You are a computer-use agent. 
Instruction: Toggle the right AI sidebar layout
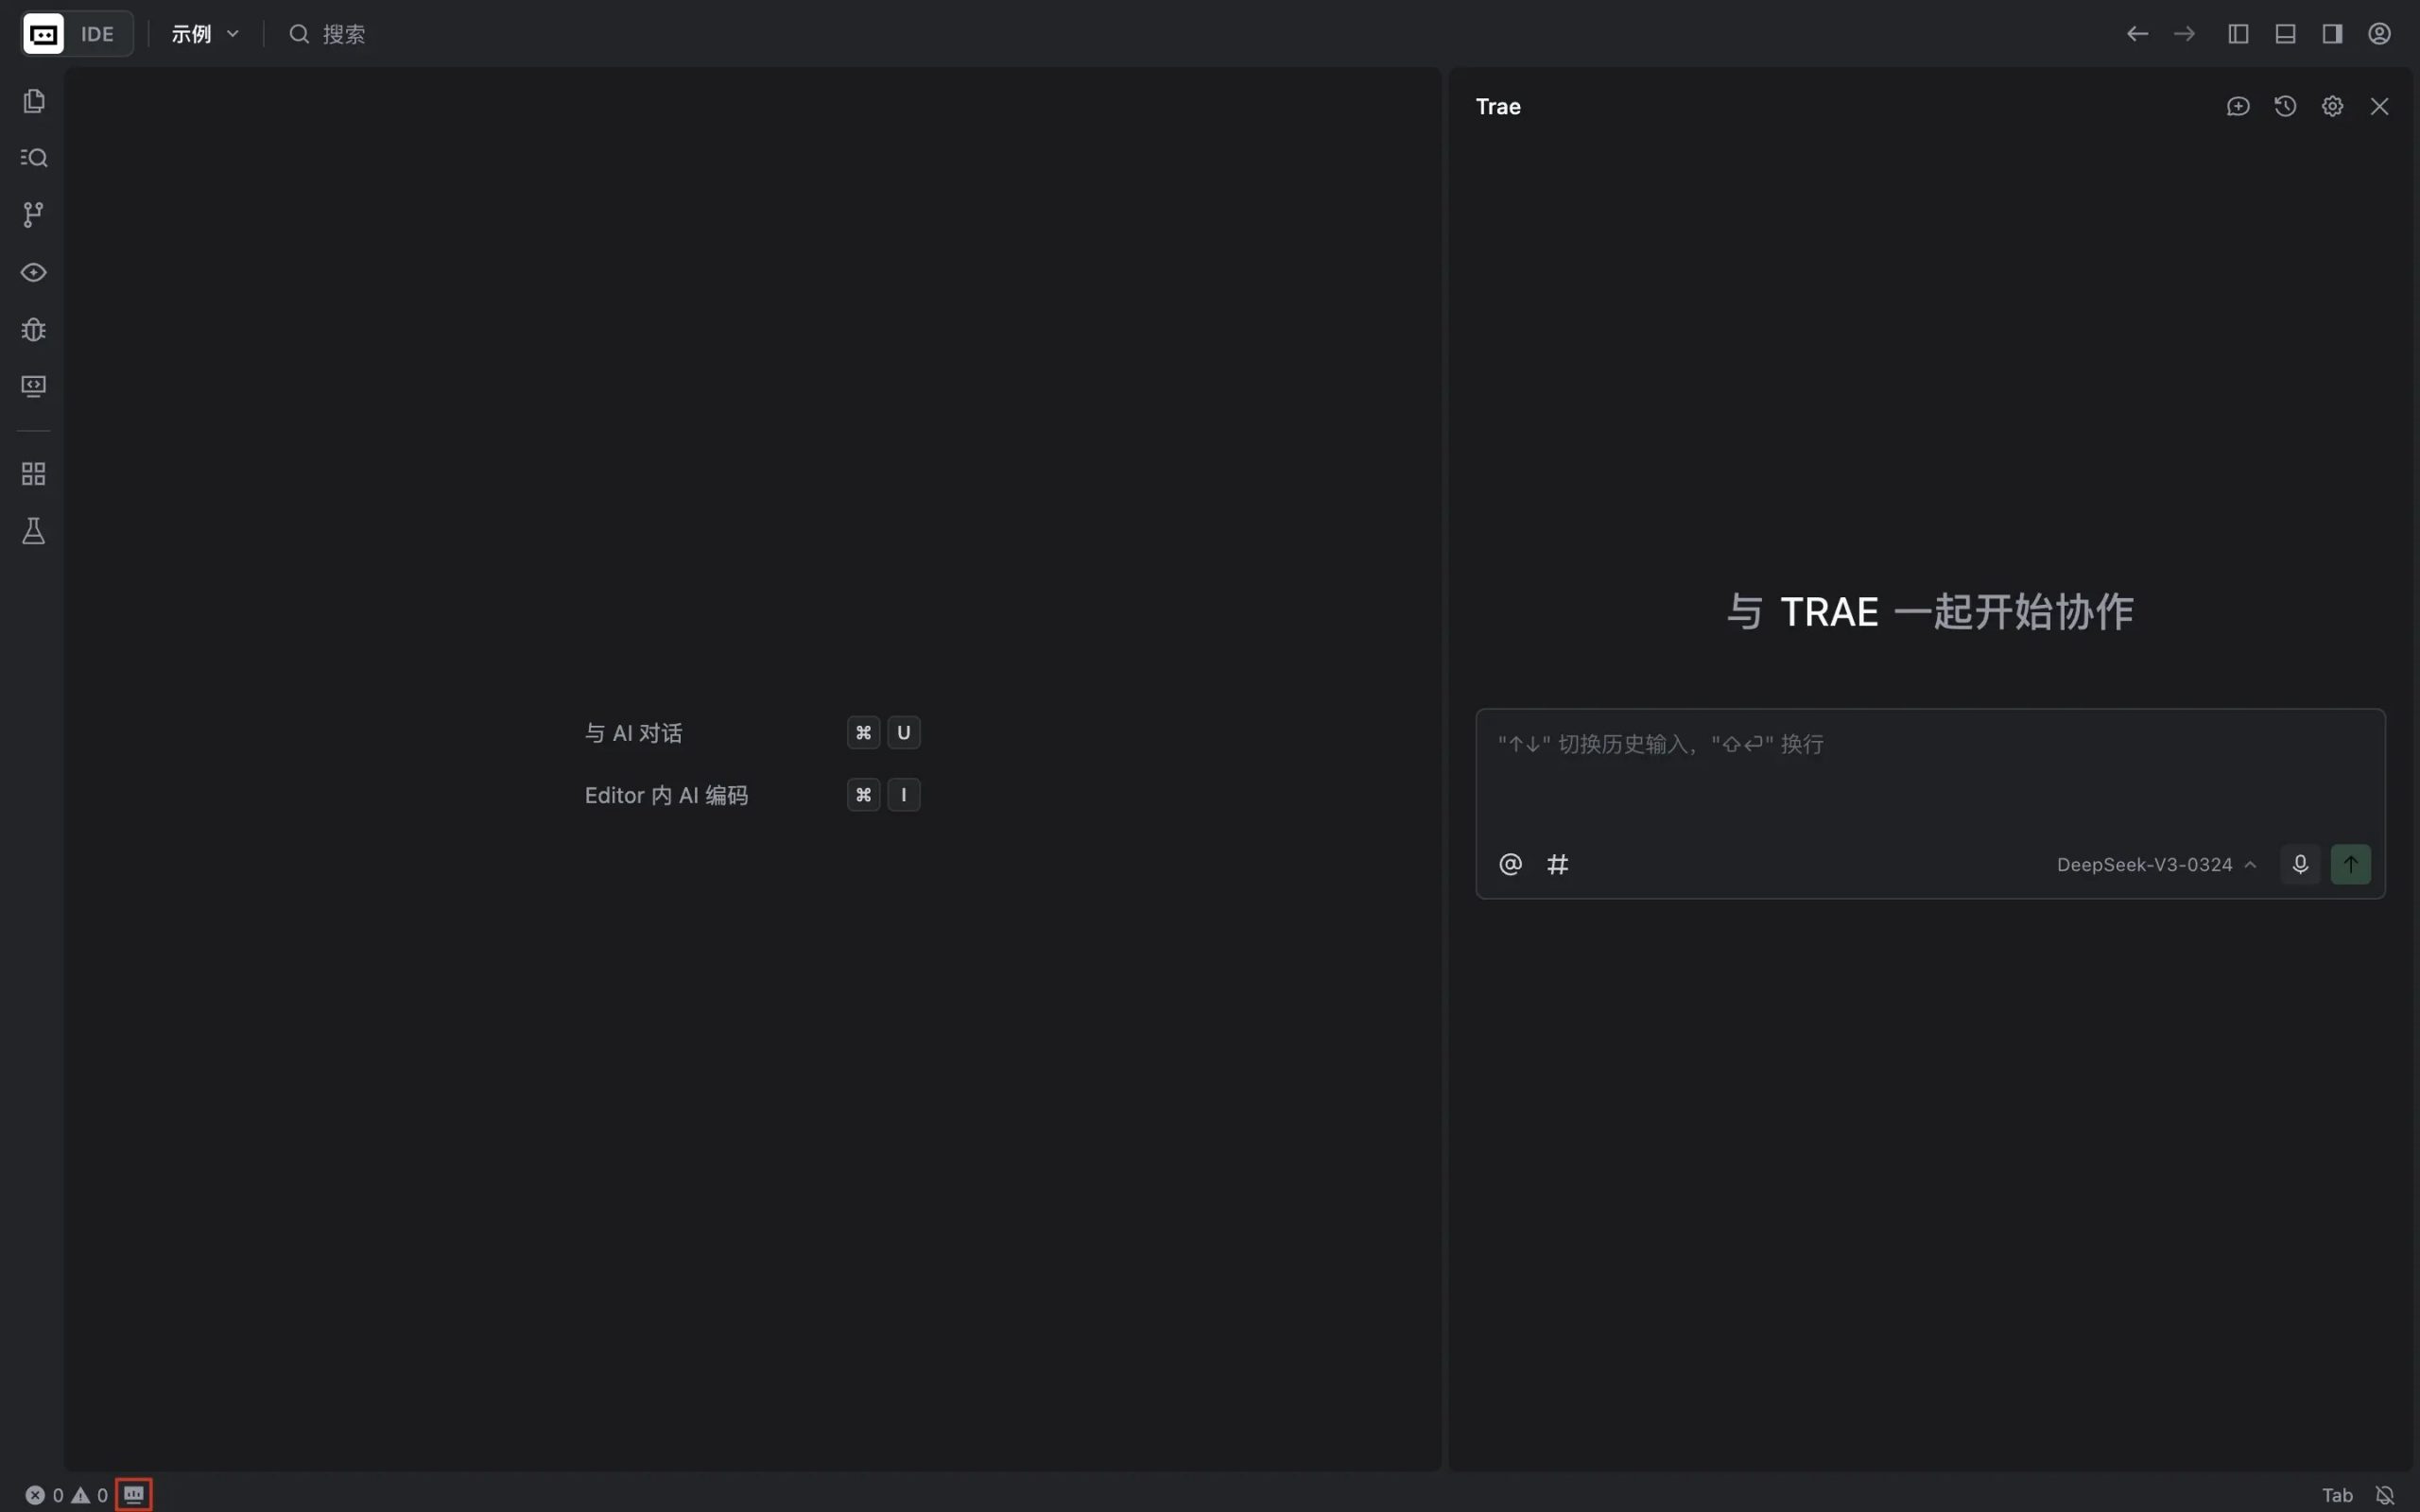[x=2332, y=34]
